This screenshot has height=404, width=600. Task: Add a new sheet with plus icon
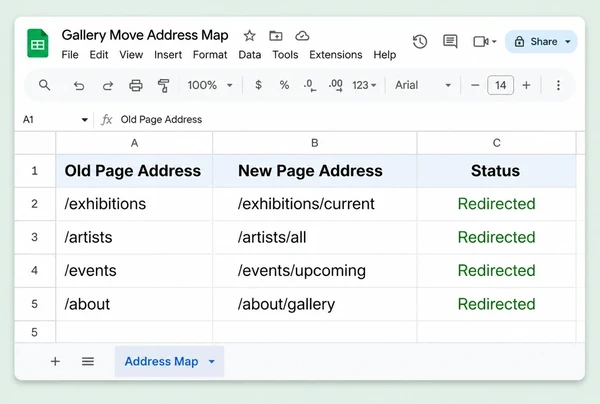tap(55, 361)
